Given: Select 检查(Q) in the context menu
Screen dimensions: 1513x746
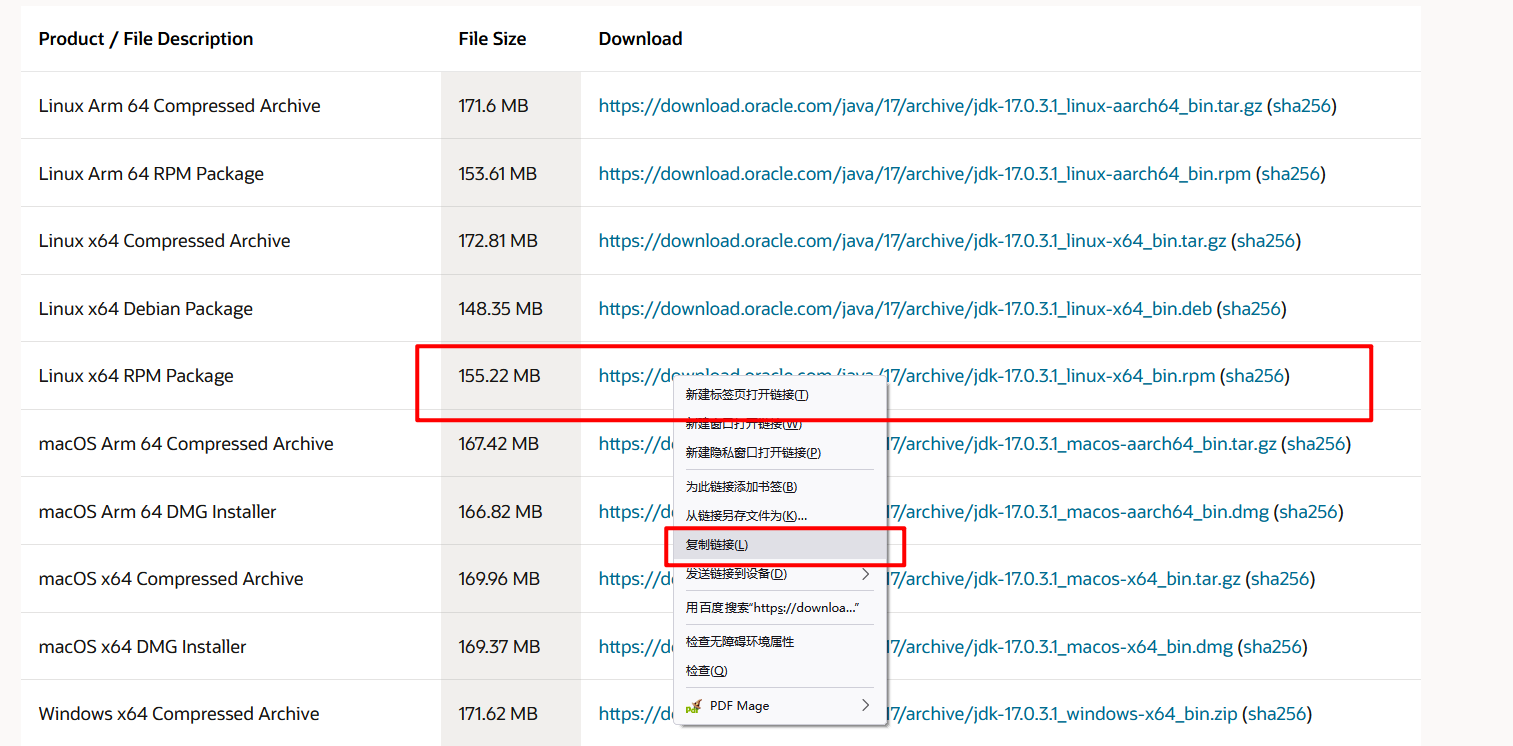Looking at the screenshot, I should point(706,671).
